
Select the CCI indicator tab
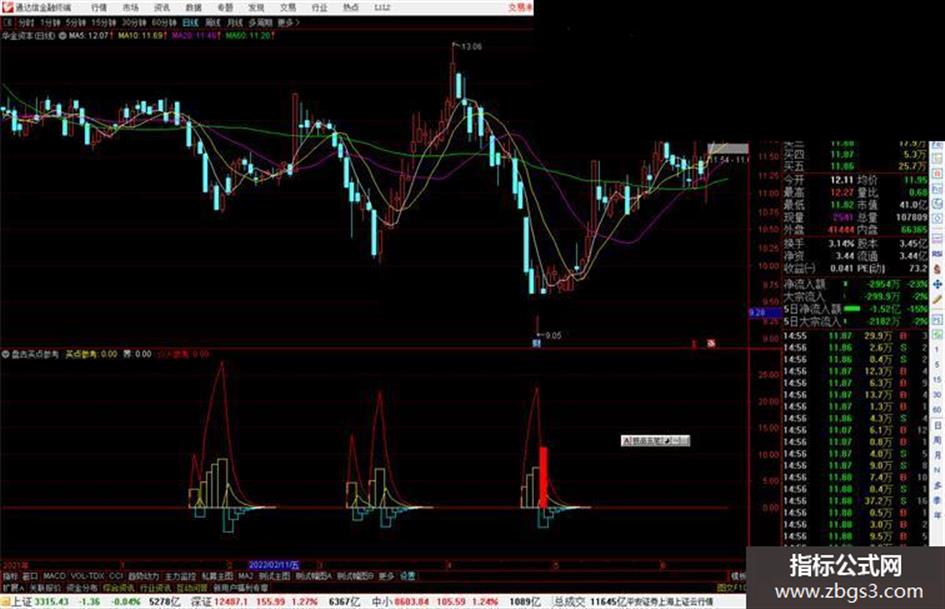(x=116, y=576)
